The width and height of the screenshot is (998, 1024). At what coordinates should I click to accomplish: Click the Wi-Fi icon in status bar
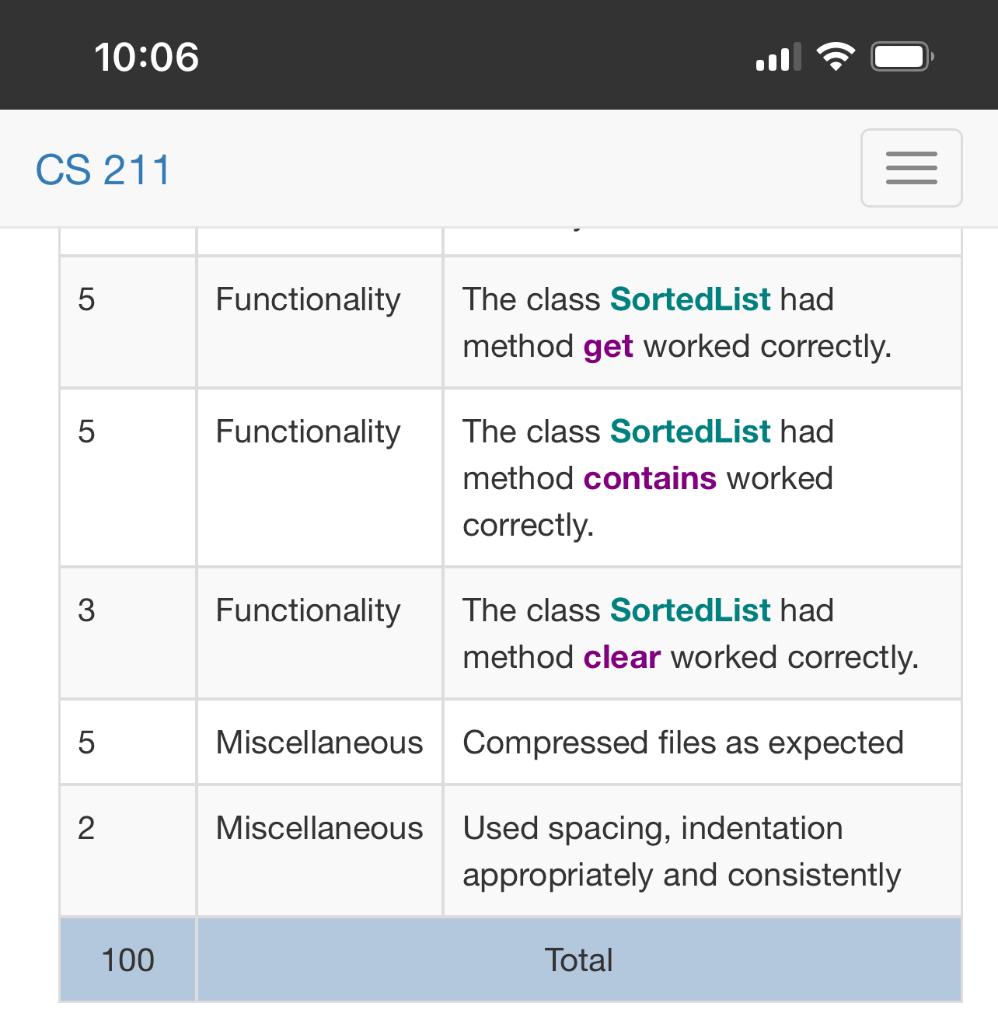pos(835,57)
